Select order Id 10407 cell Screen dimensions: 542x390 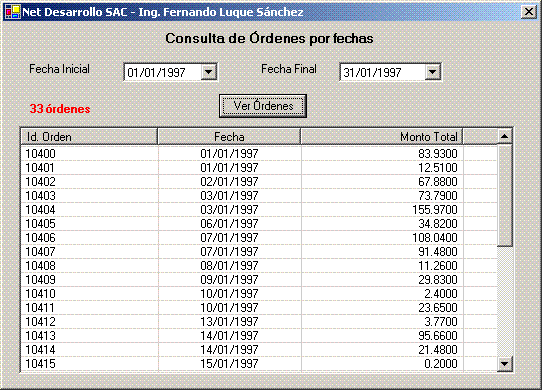[x=90, y=252]
